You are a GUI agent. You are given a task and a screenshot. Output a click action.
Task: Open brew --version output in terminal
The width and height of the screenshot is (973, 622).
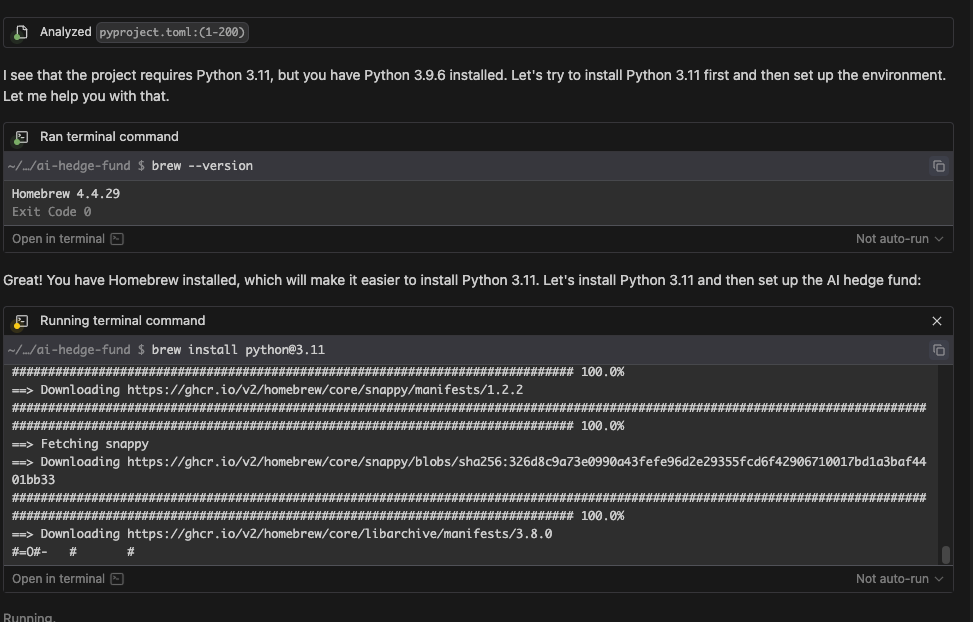pos(58,239)
